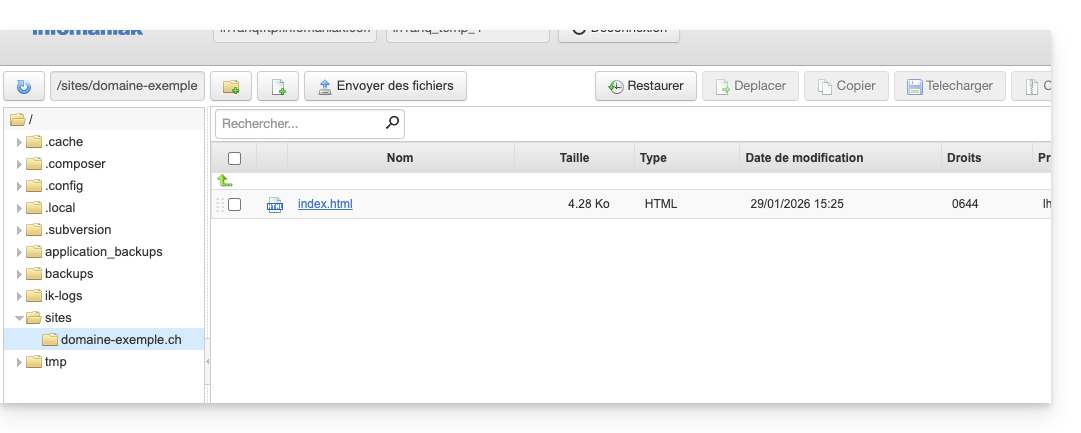Click the go up one level arrow
The height and width of the screenshot is (433, 1081).
[x=225, y=181]
